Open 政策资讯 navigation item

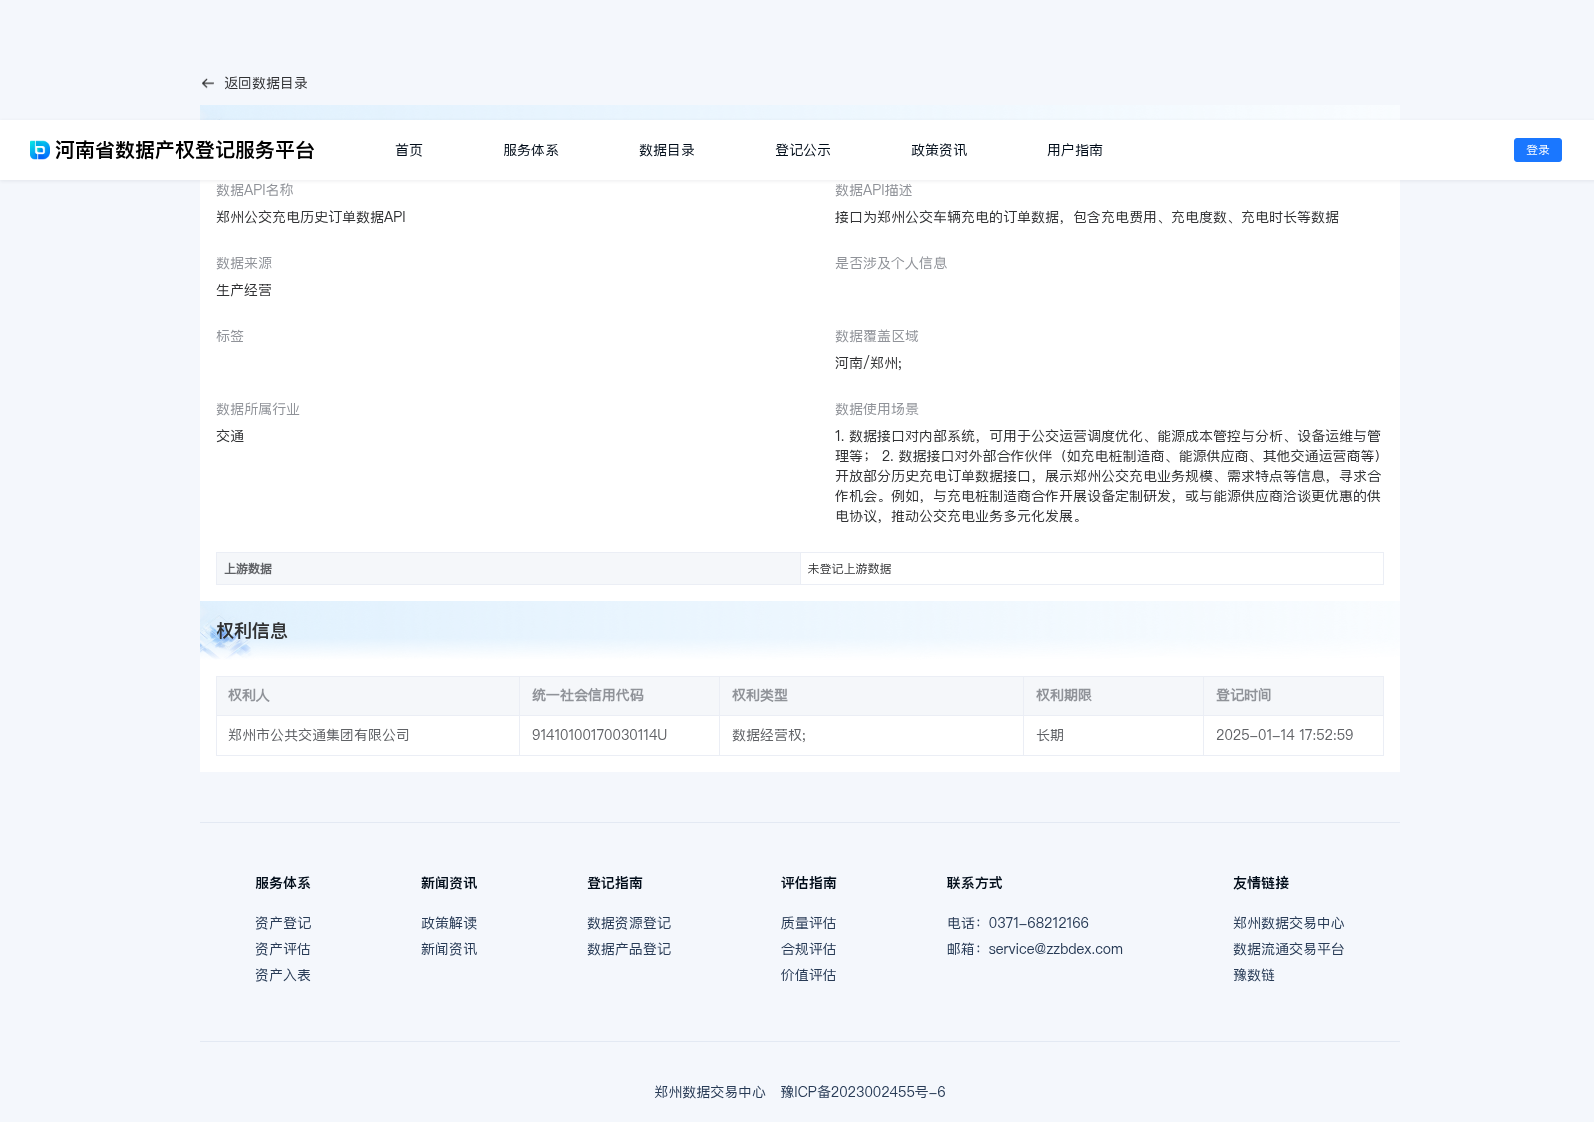pos(939,150)
